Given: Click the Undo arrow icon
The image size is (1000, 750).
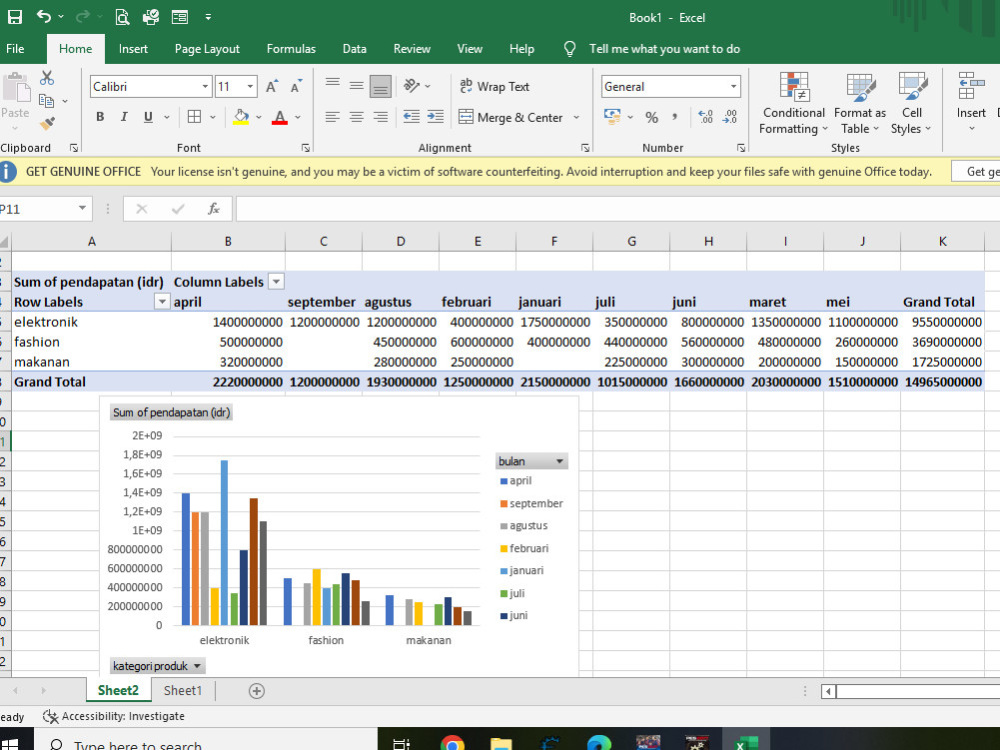Looking at the screenshot, I should click(43, 17).
